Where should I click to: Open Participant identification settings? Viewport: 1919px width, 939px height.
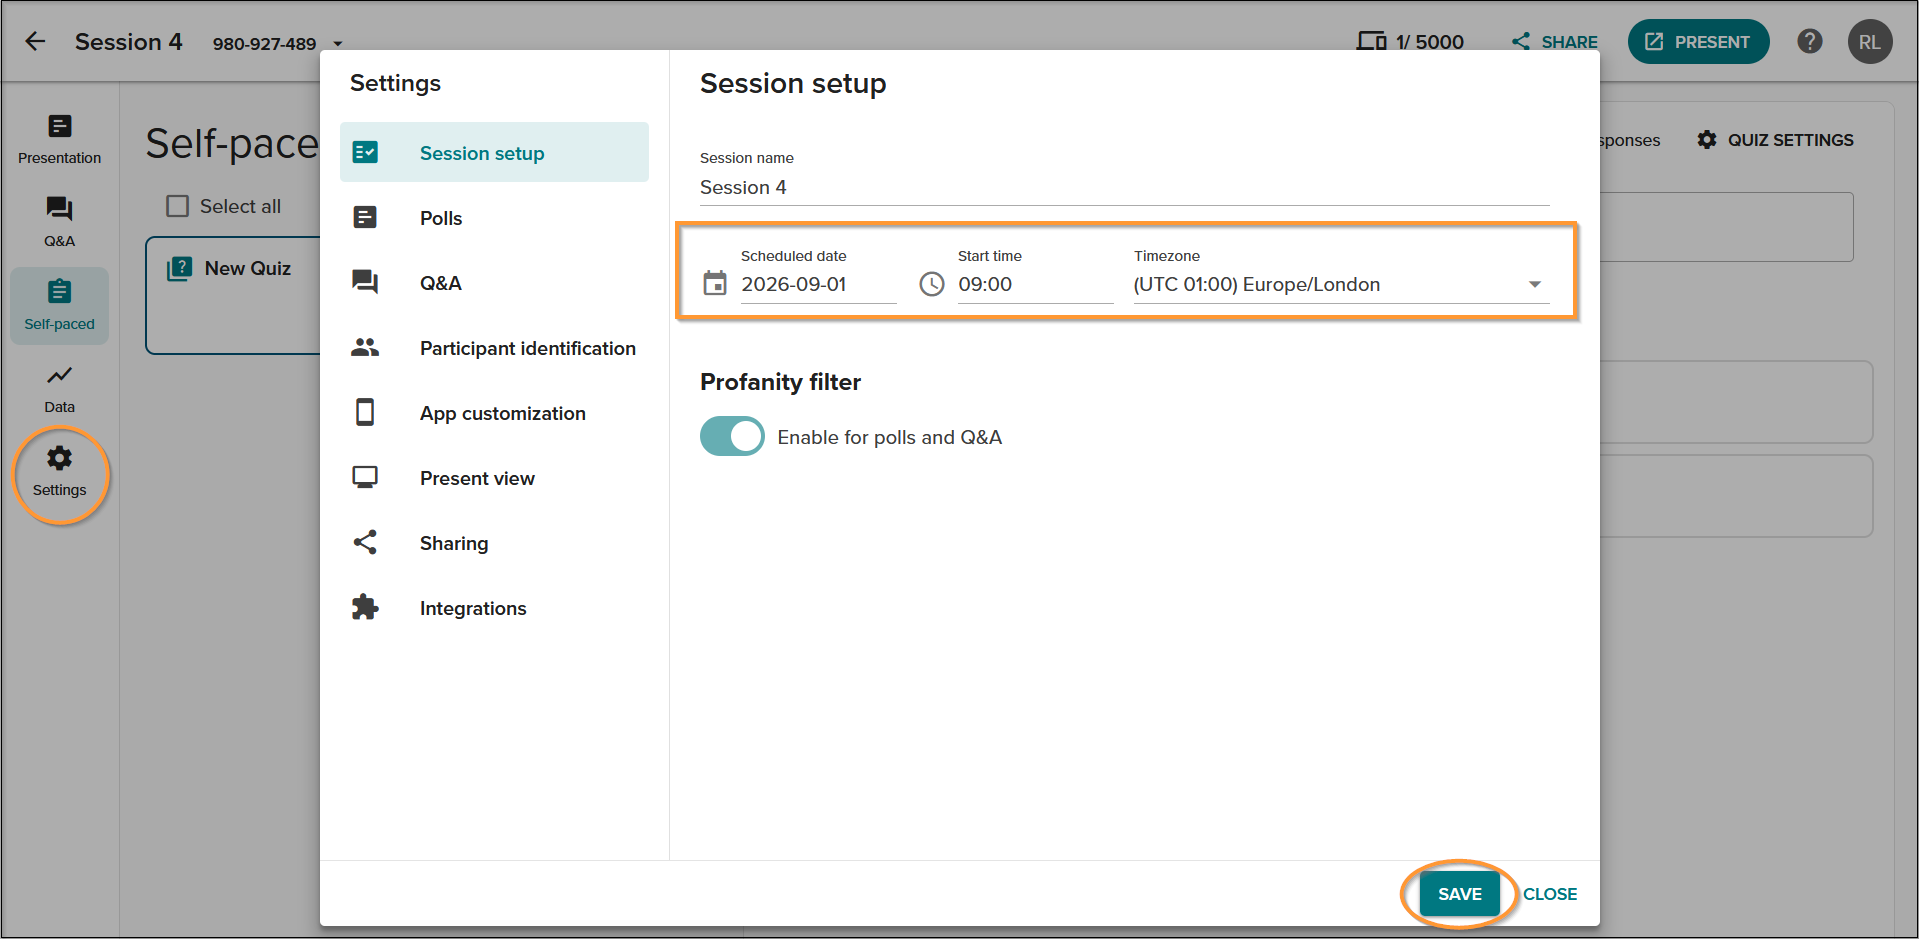[494, 348]
